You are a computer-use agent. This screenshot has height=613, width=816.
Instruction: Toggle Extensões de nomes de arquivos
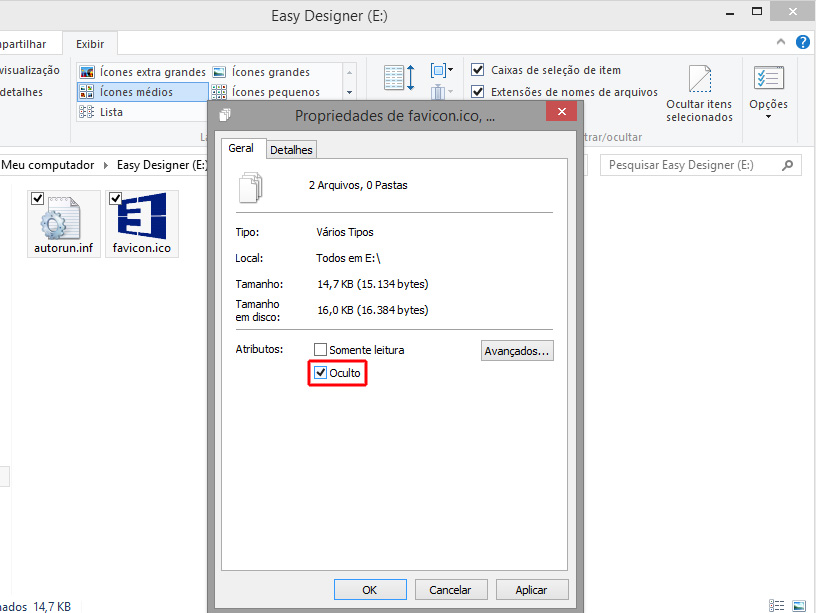click(478, 92)
